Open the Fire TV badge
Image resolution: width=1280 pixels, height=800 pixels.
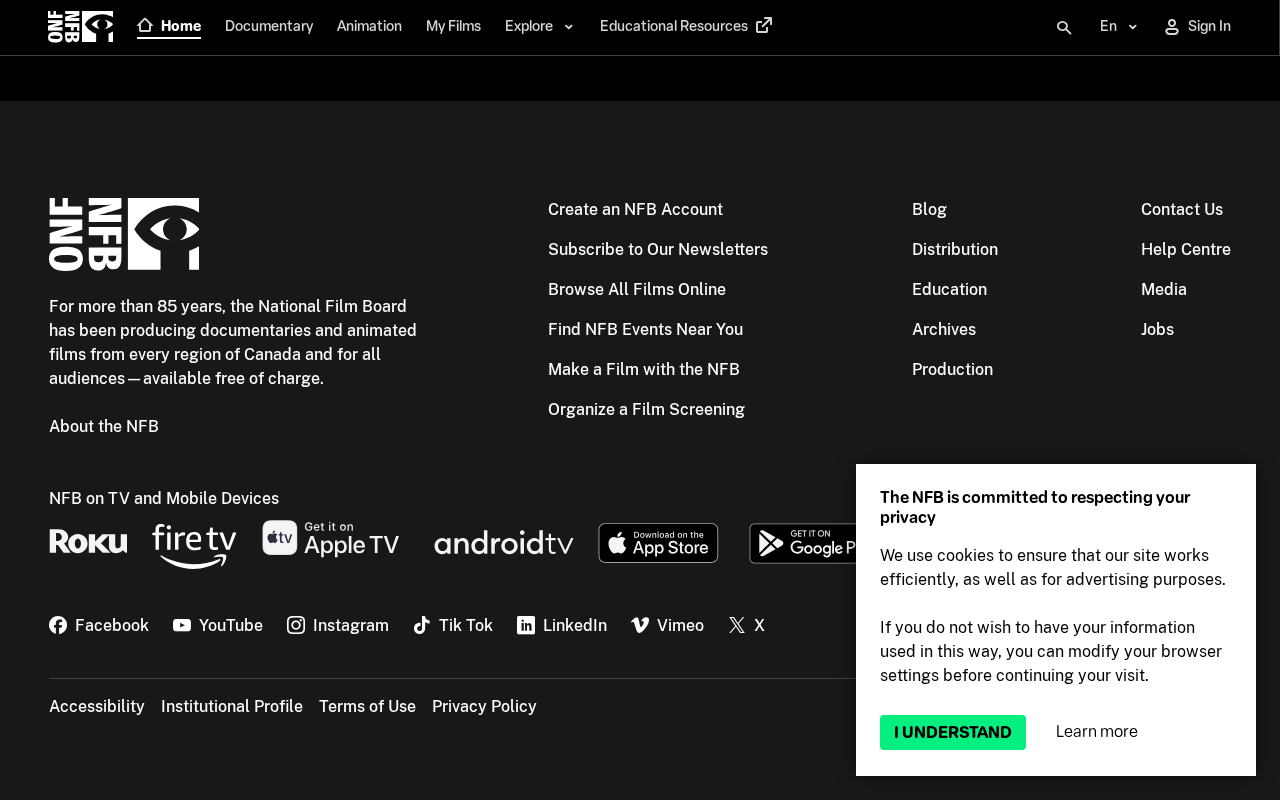coord(194,546)
